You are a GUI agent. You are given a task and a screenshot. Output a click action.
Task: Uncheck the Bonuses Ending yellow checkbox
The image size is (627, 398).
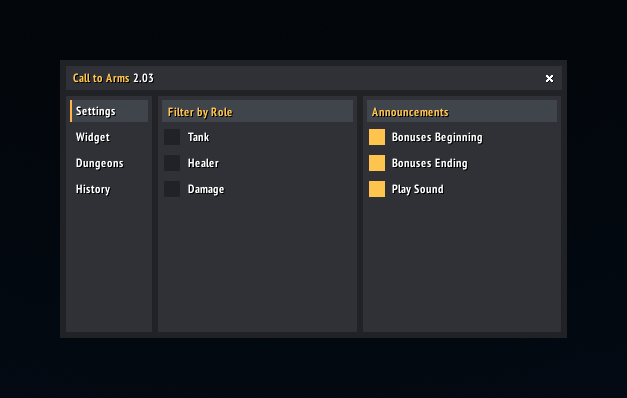pos(377,163)
